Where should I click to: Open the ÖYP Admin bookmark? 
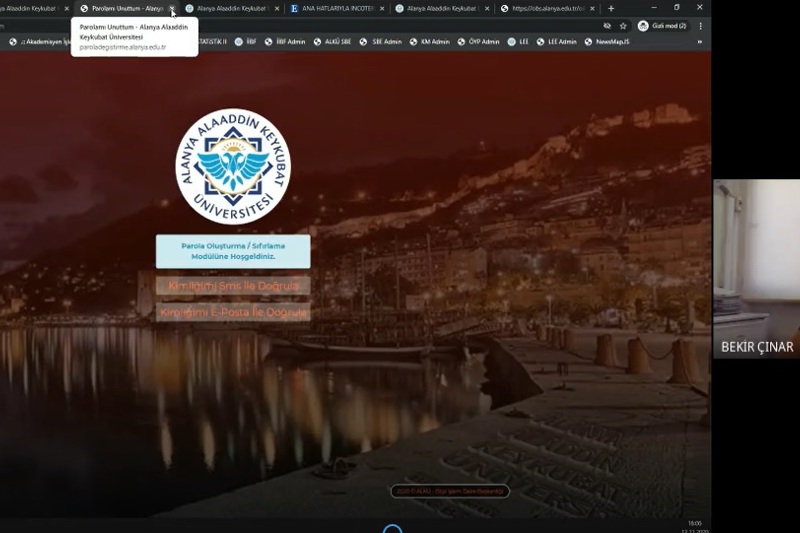(x=478, y=42)
